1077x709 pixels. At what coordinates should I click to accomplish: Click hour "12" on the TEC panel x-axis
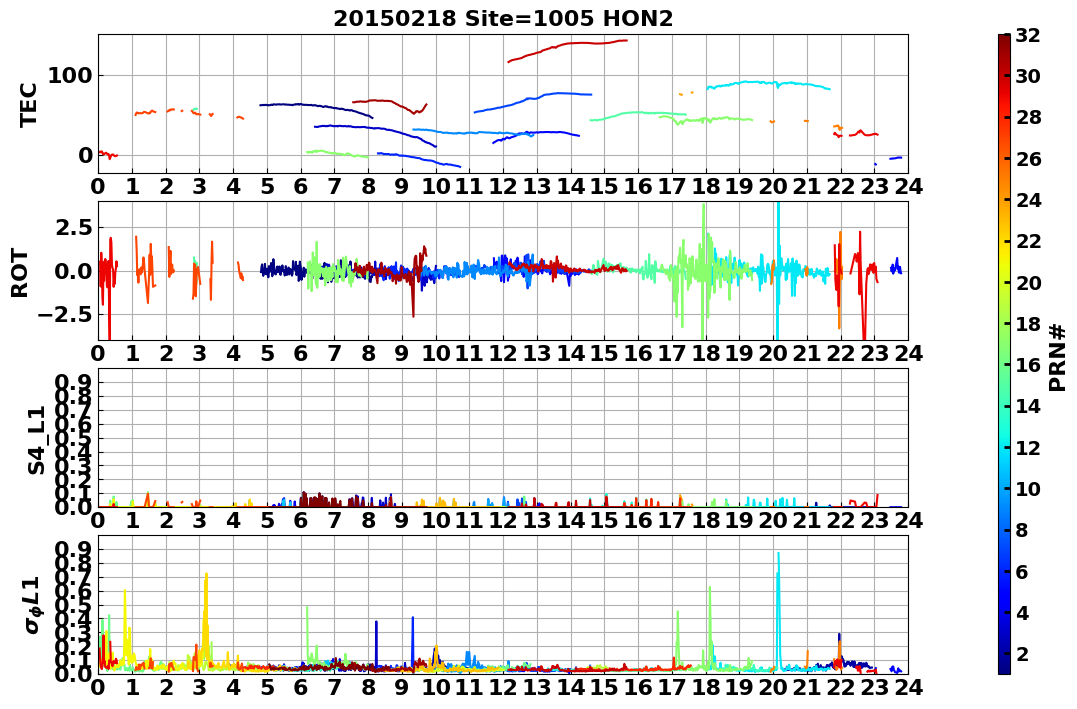coord(503,186)
